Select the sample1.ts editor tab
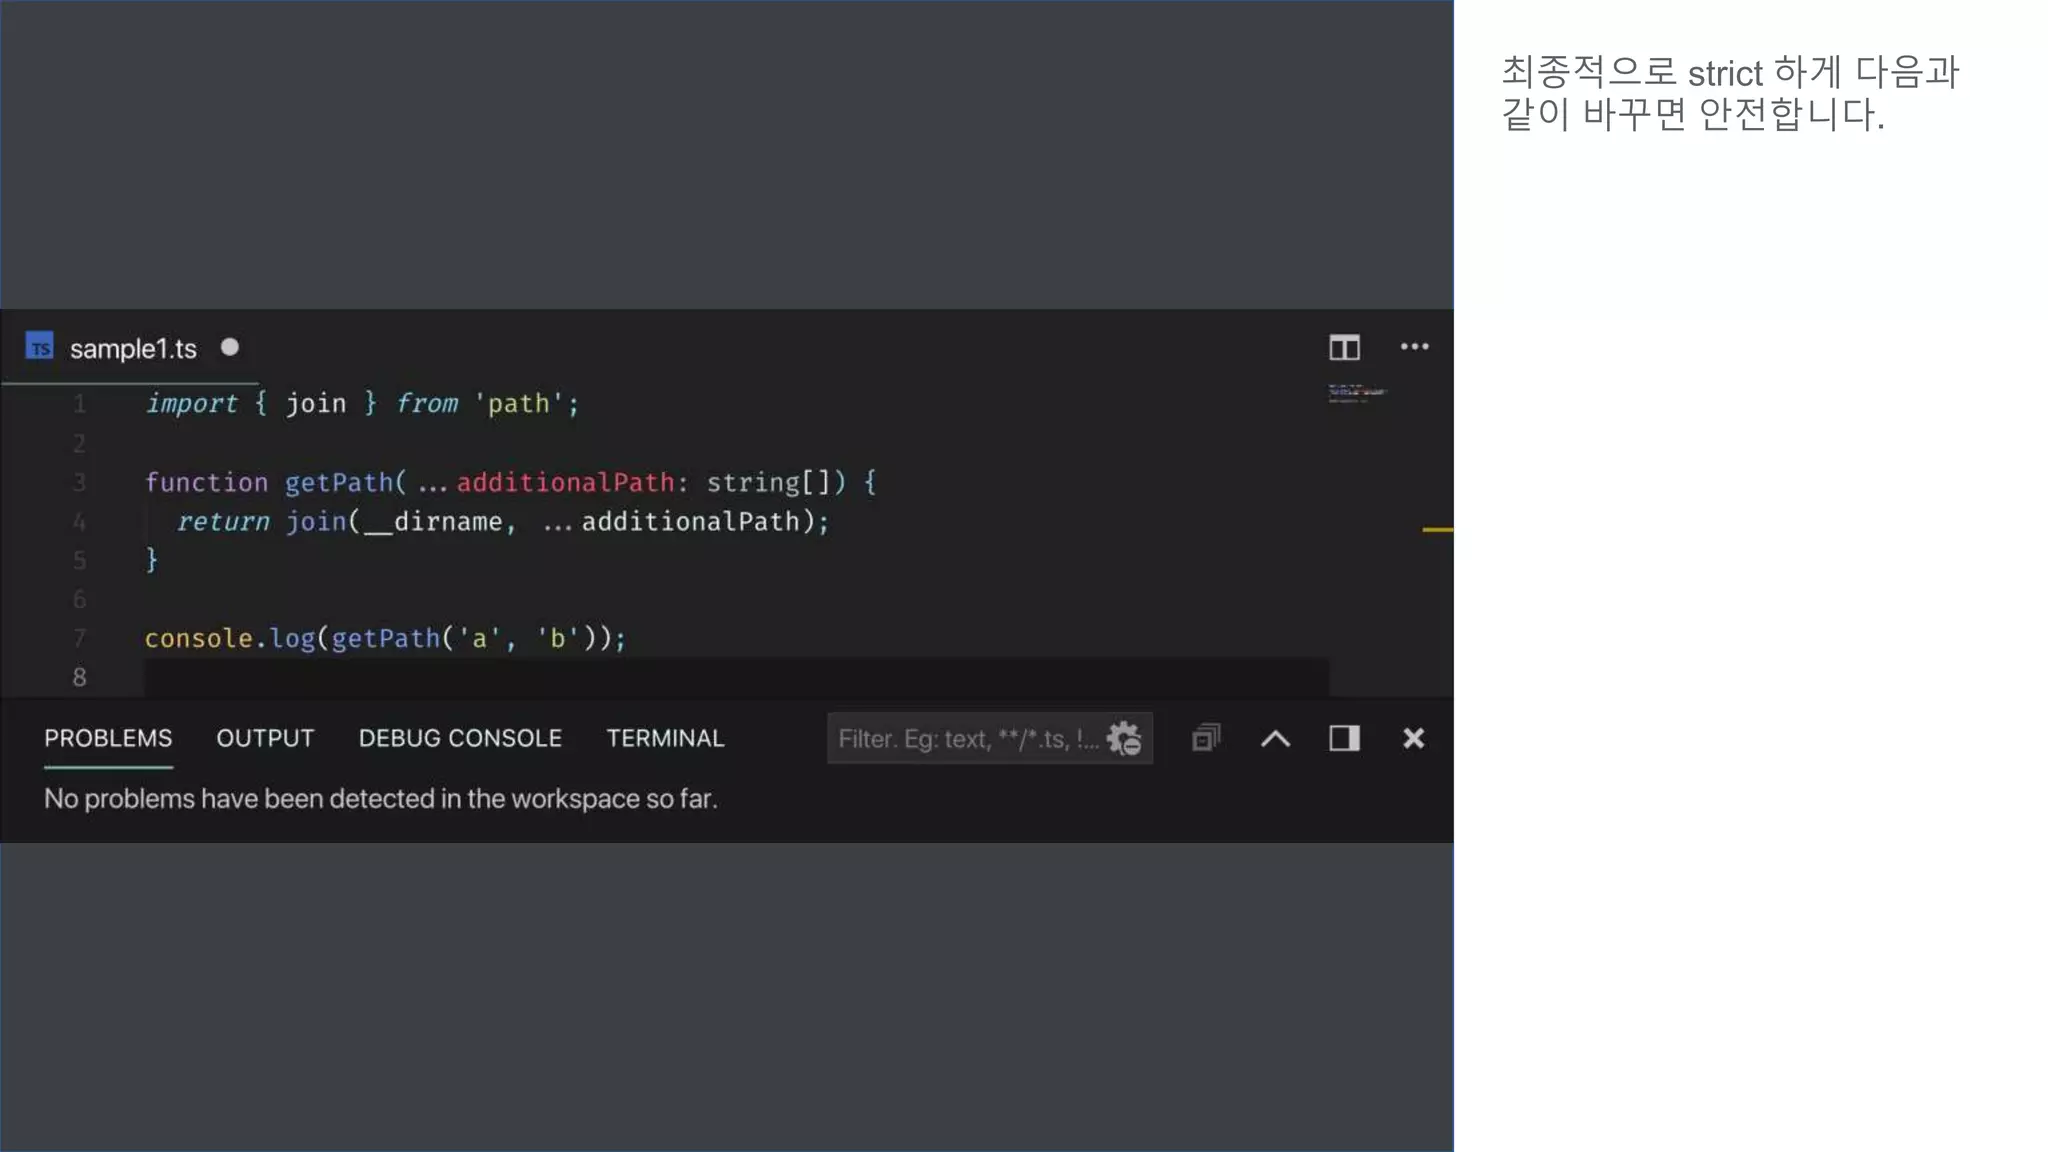 133,349
